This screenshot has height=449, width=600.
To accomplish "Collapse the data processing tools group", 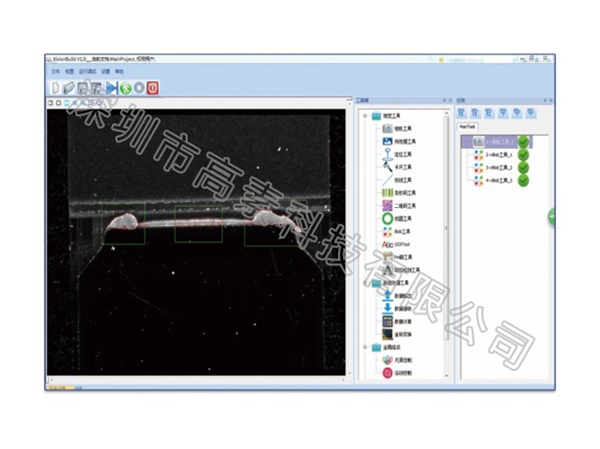I will [x=365, y=283].
